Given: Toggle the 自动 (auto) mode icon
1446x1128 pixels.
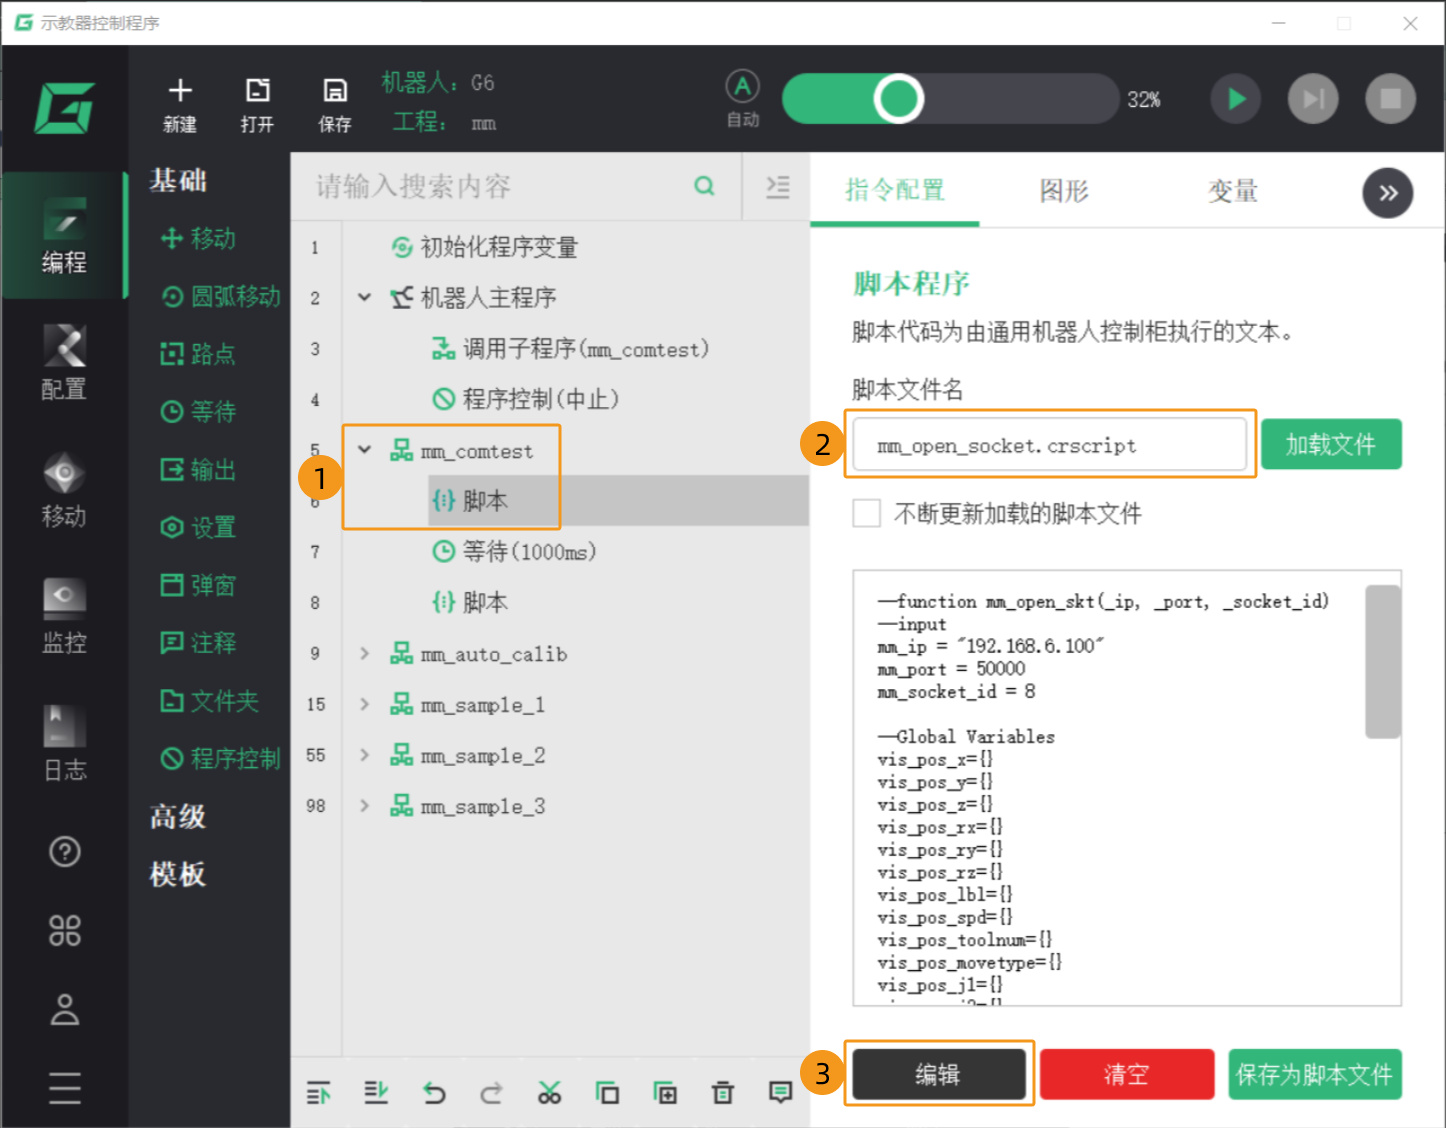Looking at the screenshot, I should pos(742,98).
